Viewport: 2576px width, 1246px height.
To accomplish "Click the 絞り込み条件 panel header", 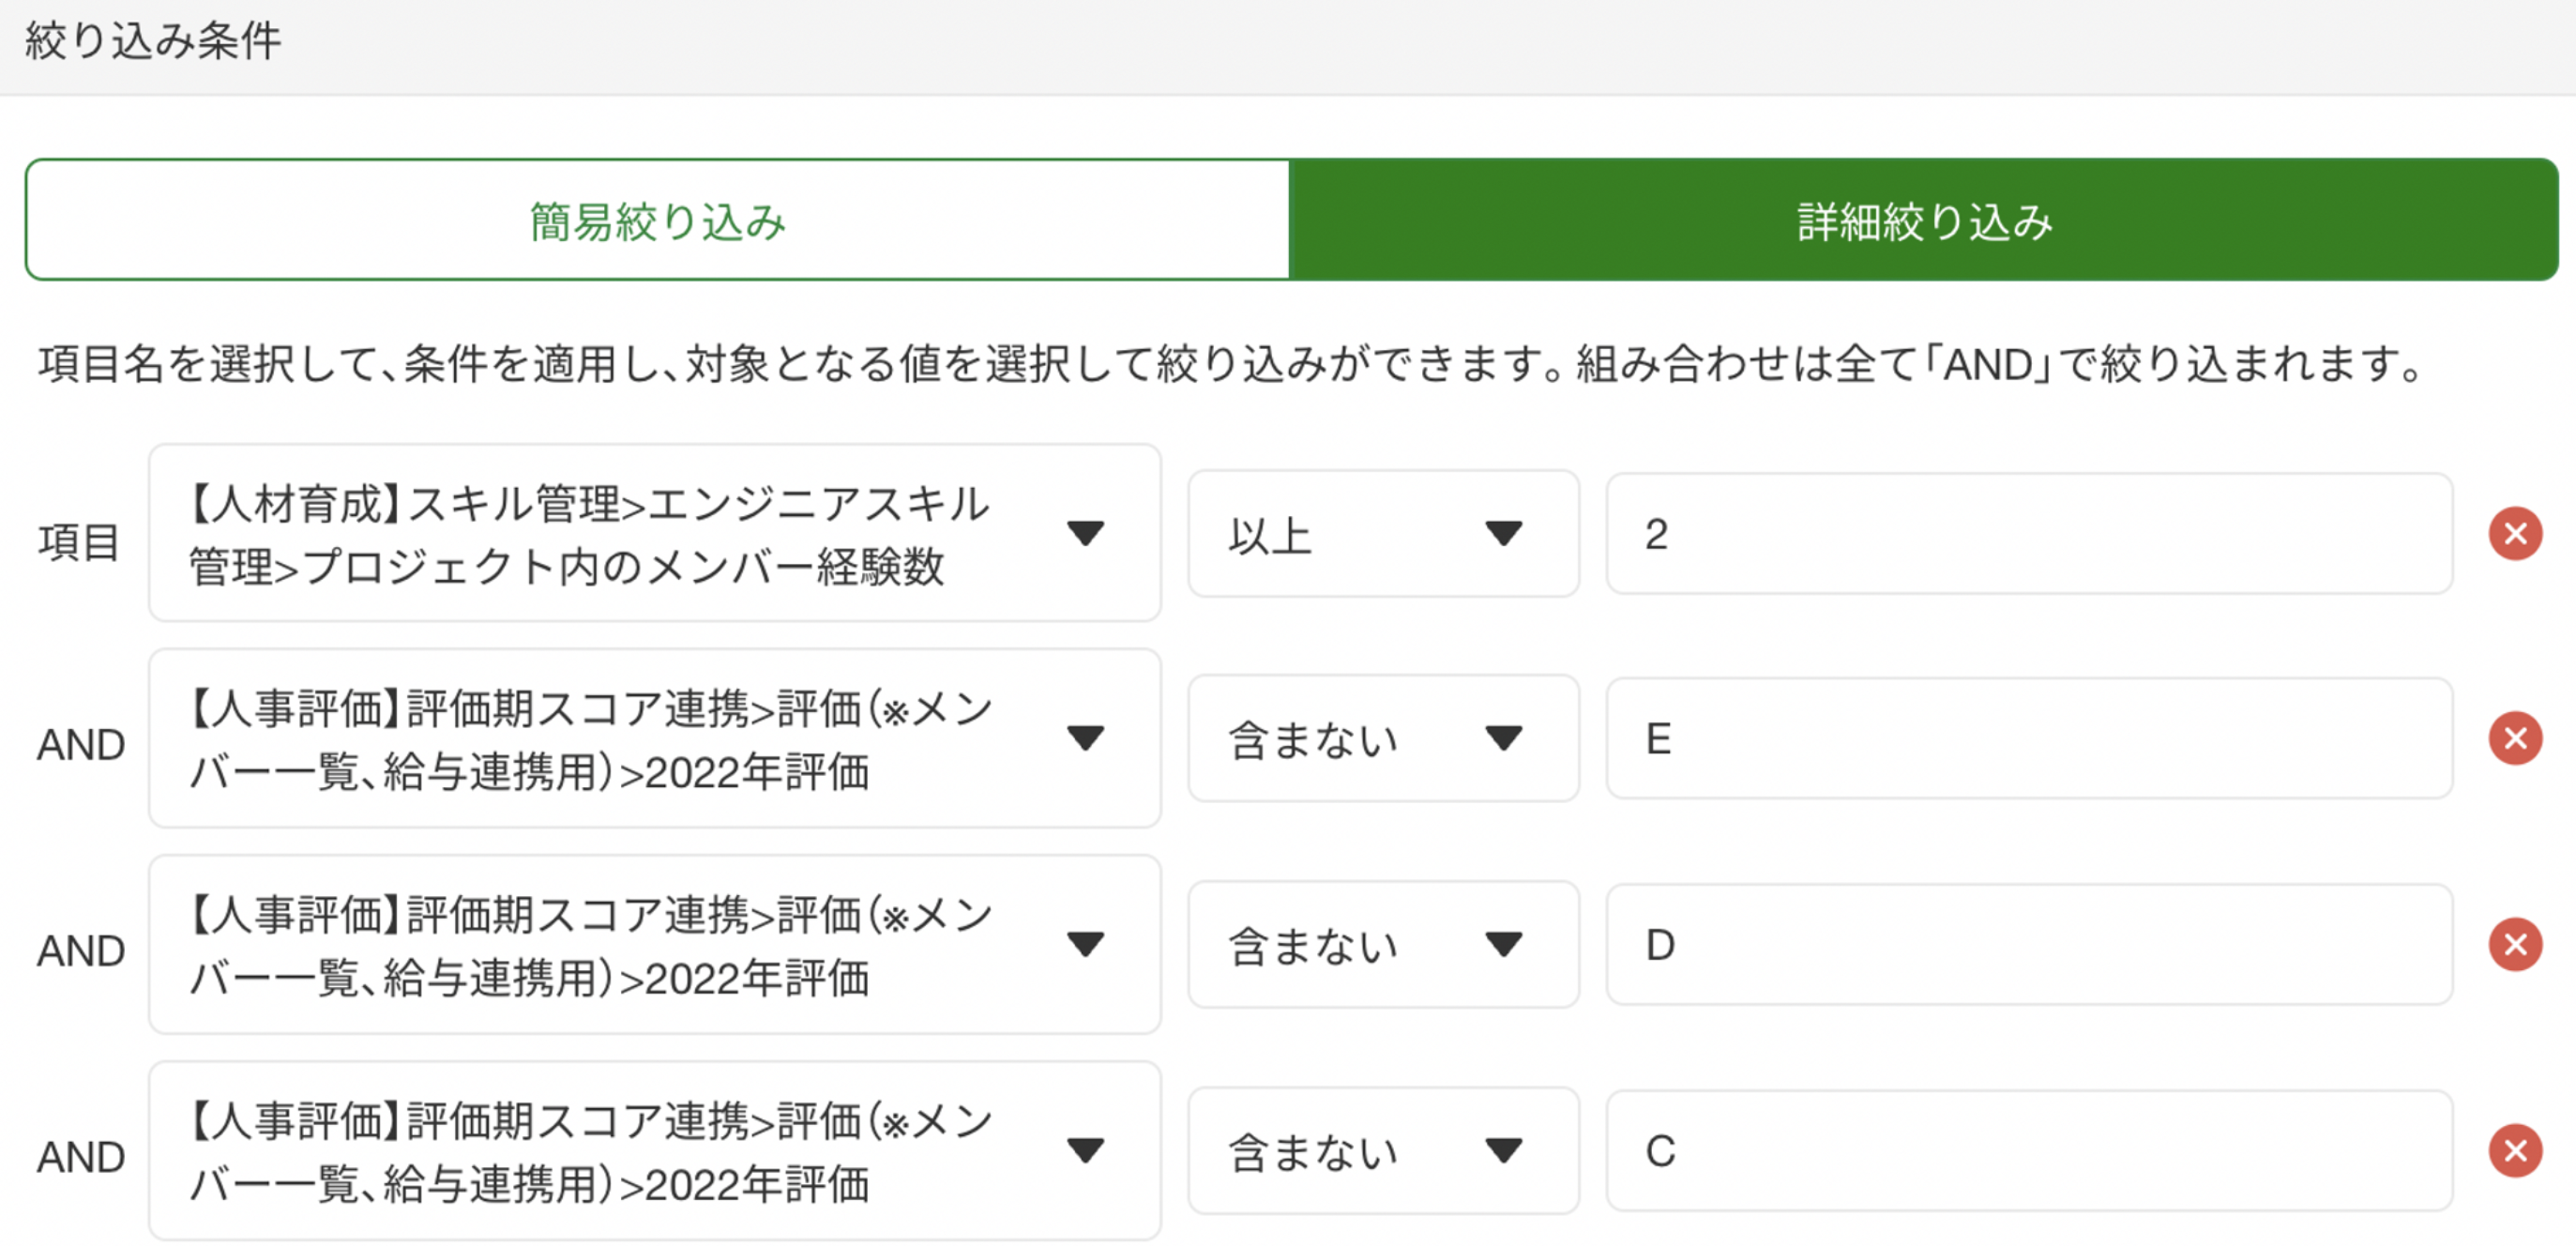I will 153,42.
